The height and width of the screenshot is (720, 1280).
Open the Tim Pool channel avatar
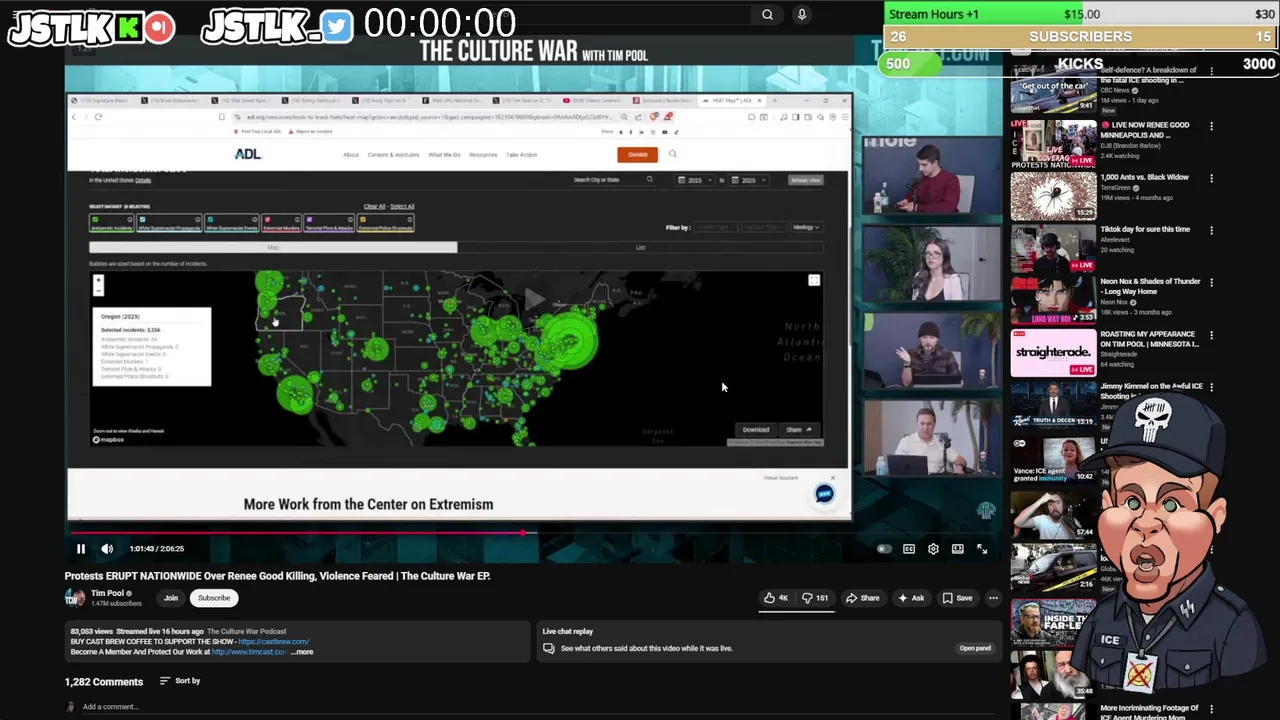pyautogui.click(x=75, y=598)
